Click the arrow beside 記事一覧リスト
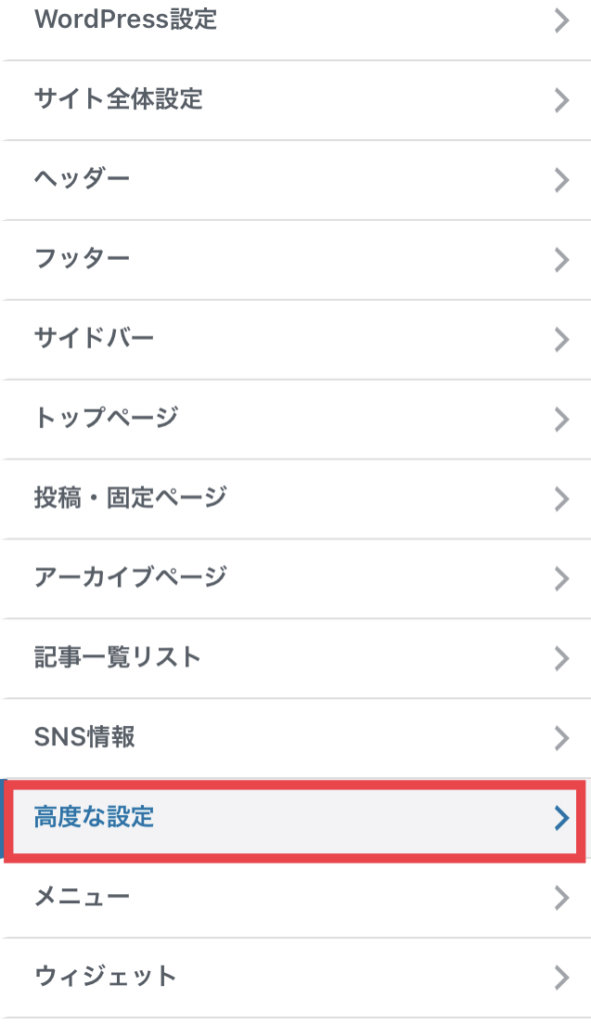Image resolution: width=591 pixels, height=1024 pixels. pos(562,658)
